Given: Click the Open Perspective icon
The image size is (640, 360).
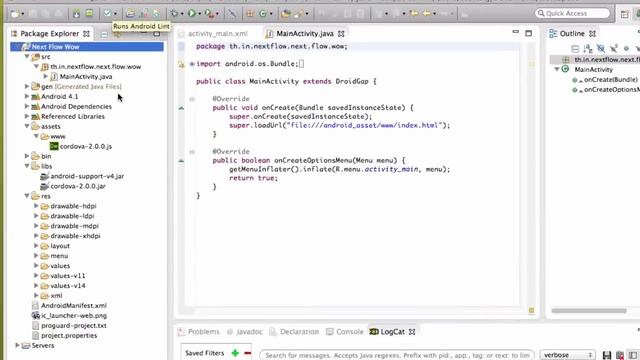Looking at the screenshot, I should pos(624,14).
